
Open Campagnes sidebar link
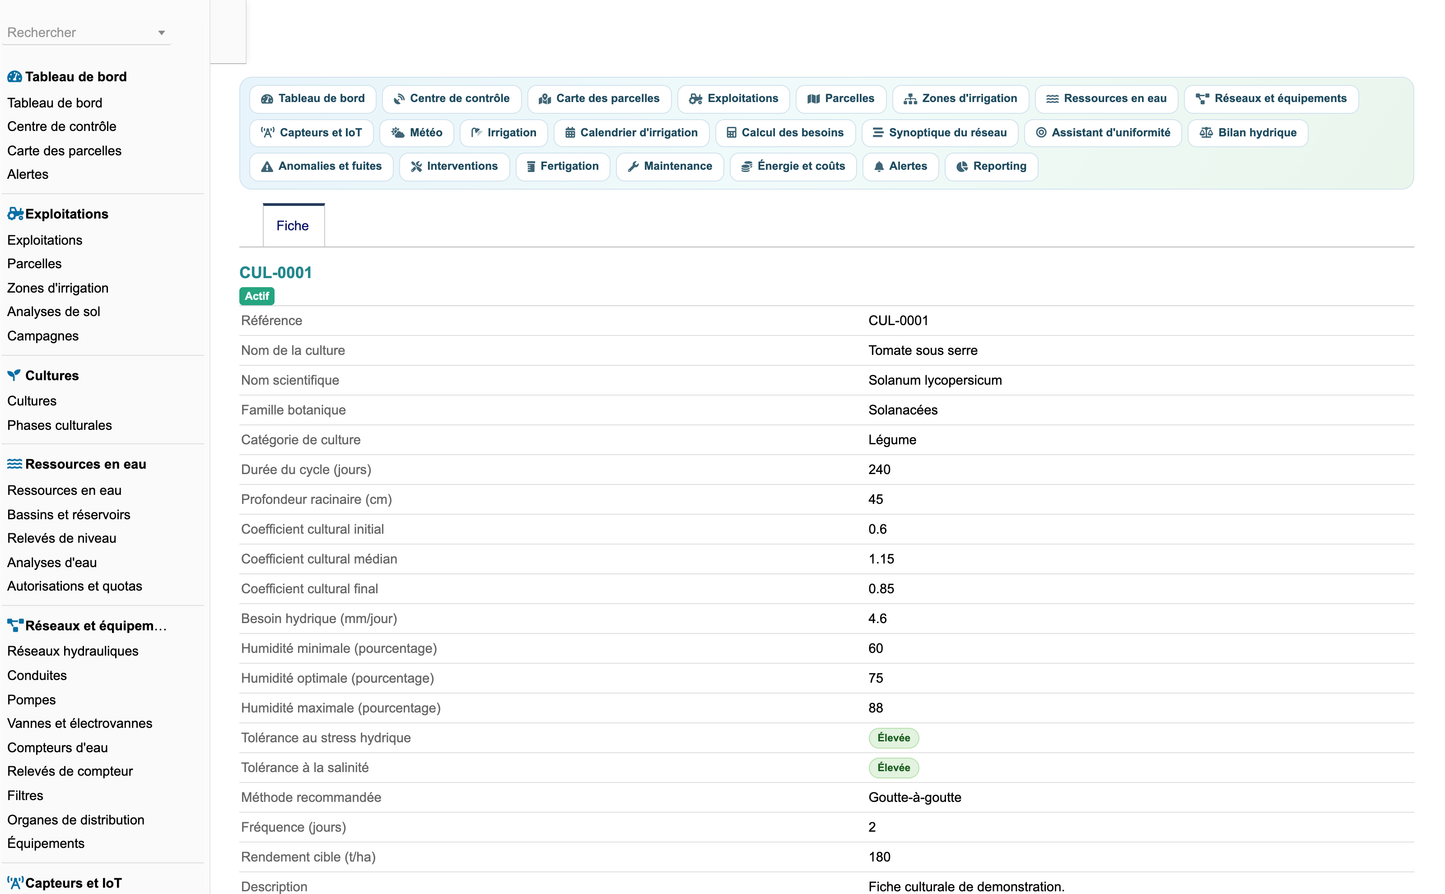click(x=43, y=336)
